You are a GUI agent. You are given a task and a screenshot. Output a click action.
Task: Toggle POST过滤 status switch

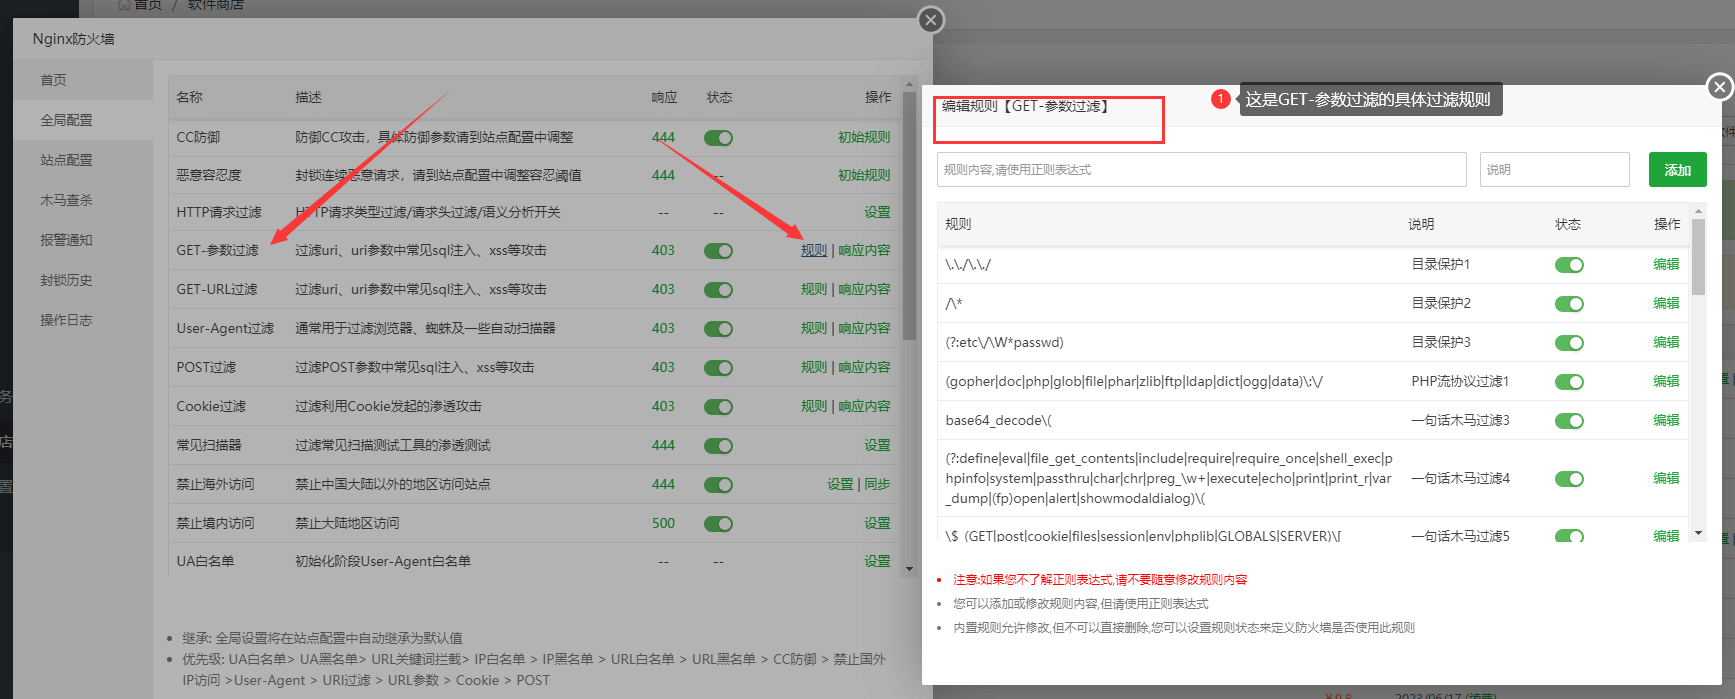click(x=718, y=368)
